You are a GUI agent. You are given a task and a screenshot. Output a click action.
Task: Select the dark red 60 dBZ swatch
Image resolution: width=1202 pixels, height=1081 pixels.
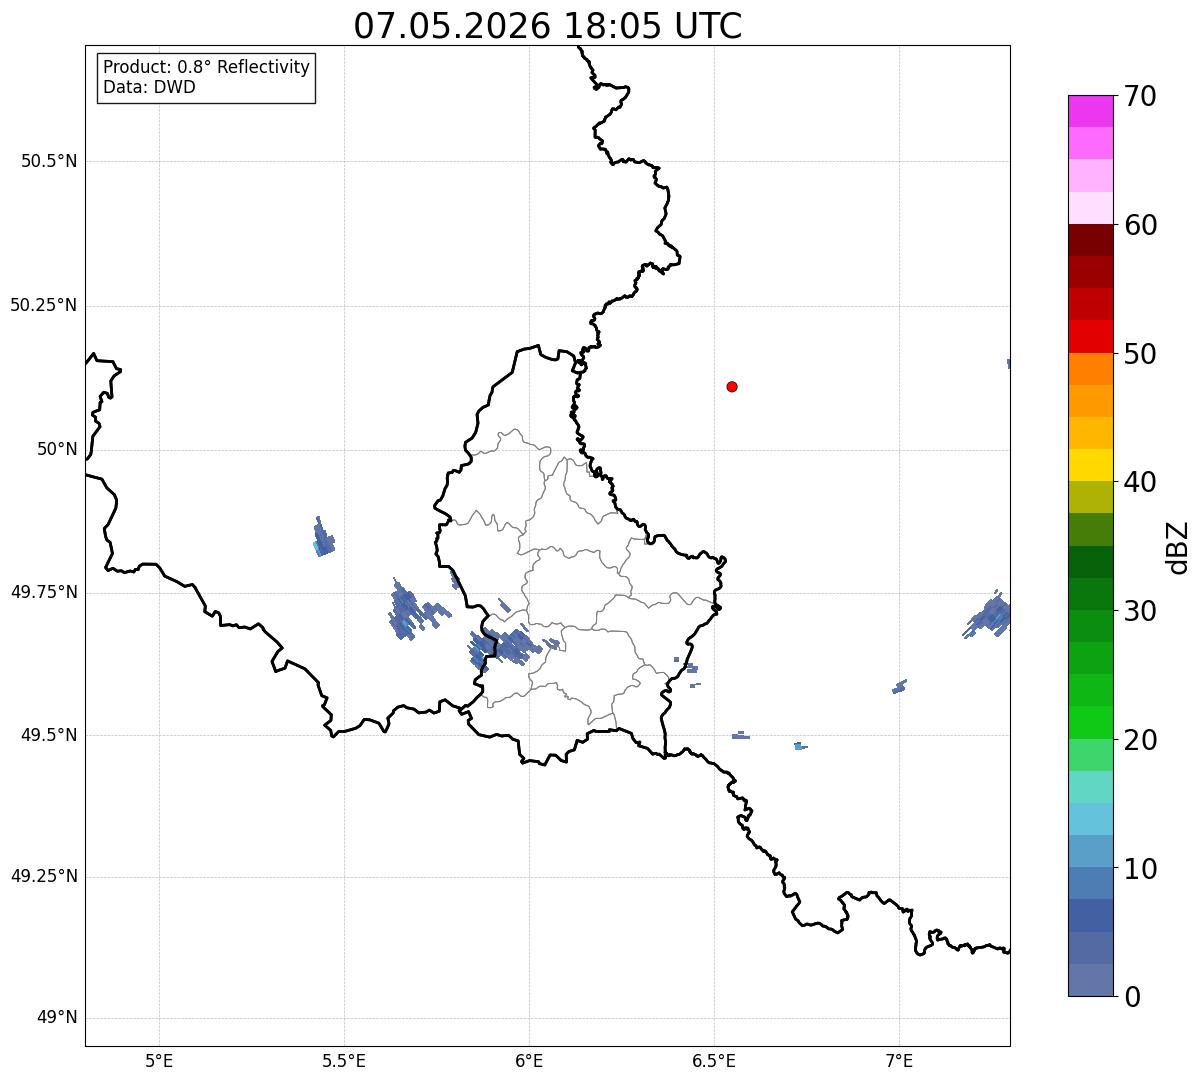[x=1090, y=240]
